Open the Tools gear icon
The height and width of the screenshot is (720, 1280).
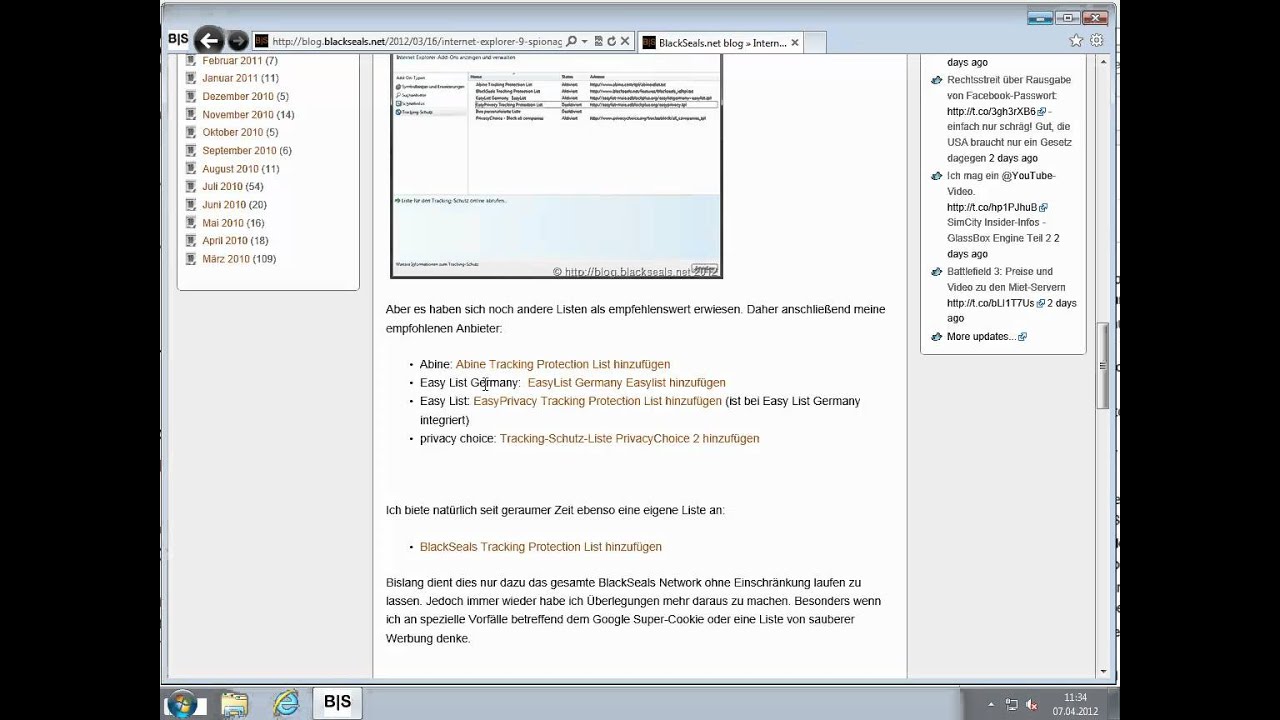point(1097,41)
